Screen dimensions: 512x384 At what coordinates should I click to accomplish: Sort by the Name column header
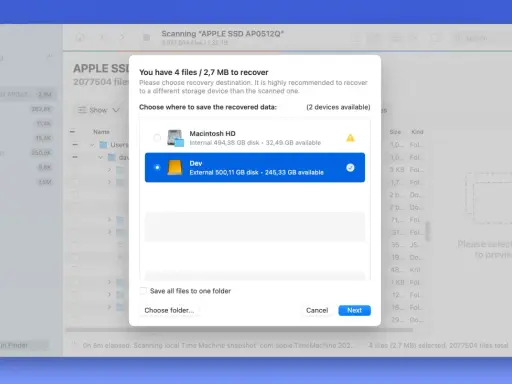[101, 132]
